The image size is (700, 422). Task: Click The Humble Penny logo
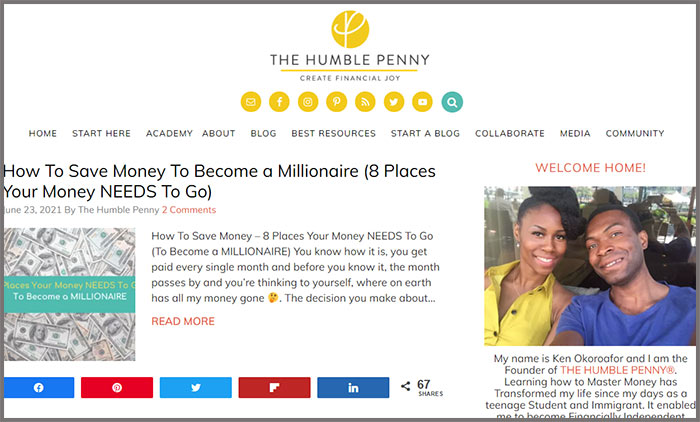point(350,46)
